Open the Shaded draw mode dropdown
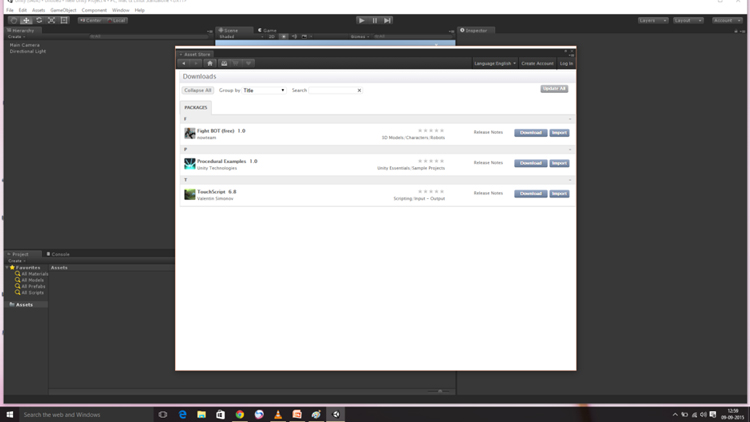Screen dimensions: 750x422 241,36
